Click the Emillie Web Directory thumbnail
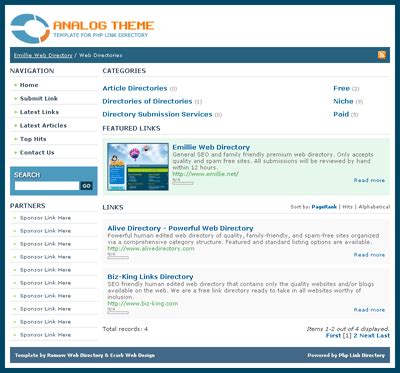Image resolution: width=400 pixels, height=373 pixels. 138,167
